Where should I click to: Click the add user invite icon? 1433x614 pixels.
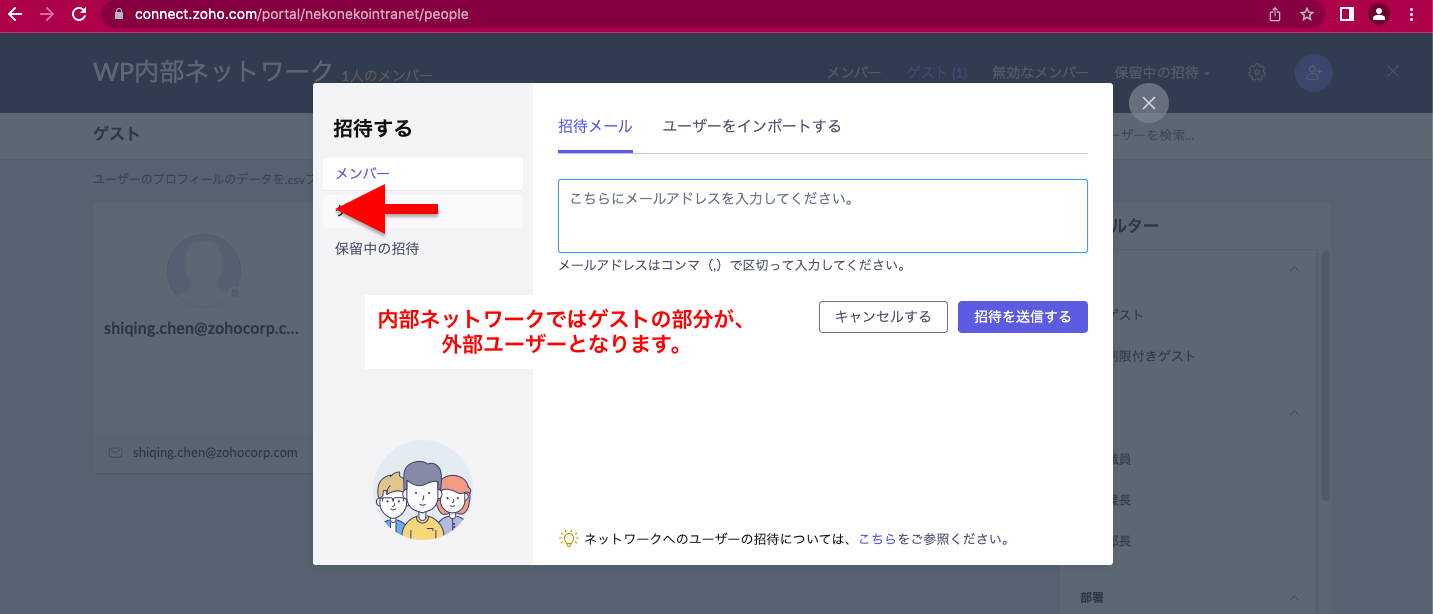pyautogui.click(x=1313, y=73)
